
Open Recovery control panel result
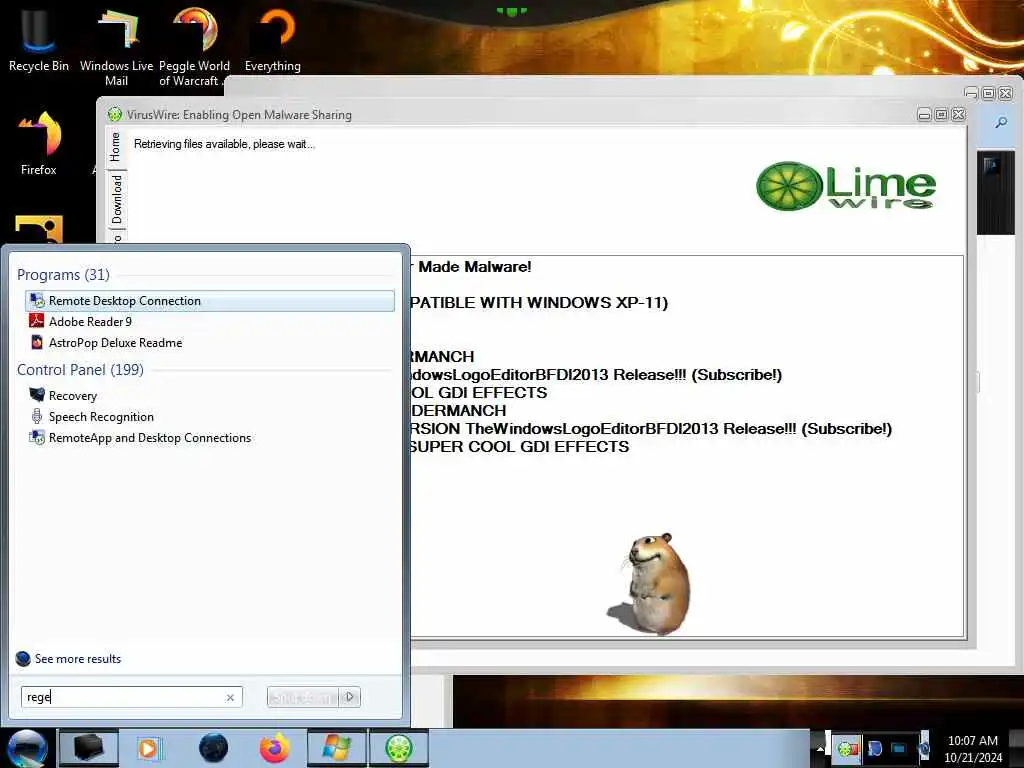pyautogui.click(x=210, y=396)
